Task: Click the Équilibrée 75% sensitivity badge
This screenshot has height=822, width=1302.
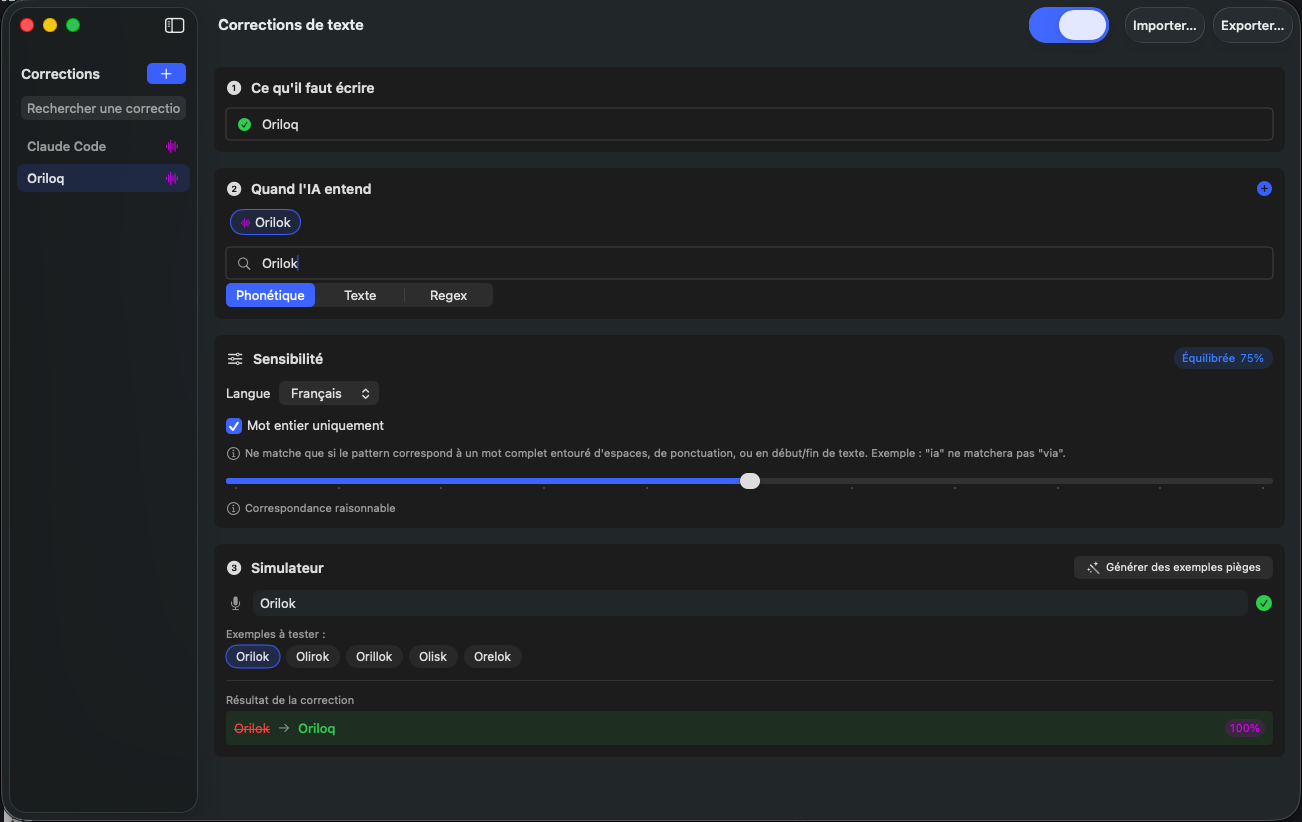Action: click(x=1223, y=358)
